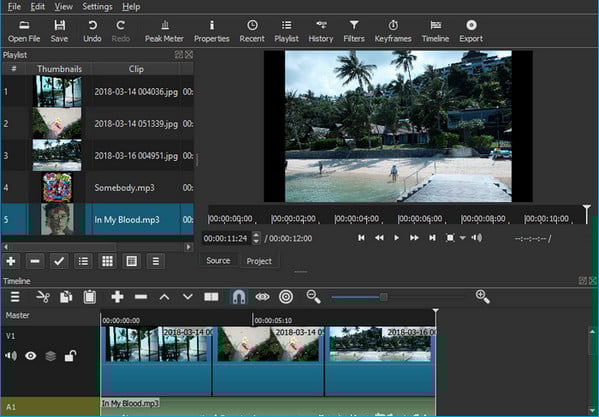Split clip at playhead
This screenshot has width=599, height=417.
pos(211,297)
